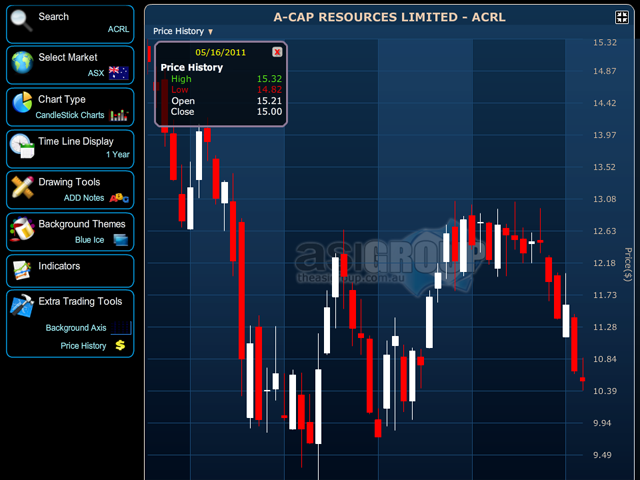Click the CandleStick Charts label
The height and width of the screenshot is (480, 640).
click(x=70, y=115)
